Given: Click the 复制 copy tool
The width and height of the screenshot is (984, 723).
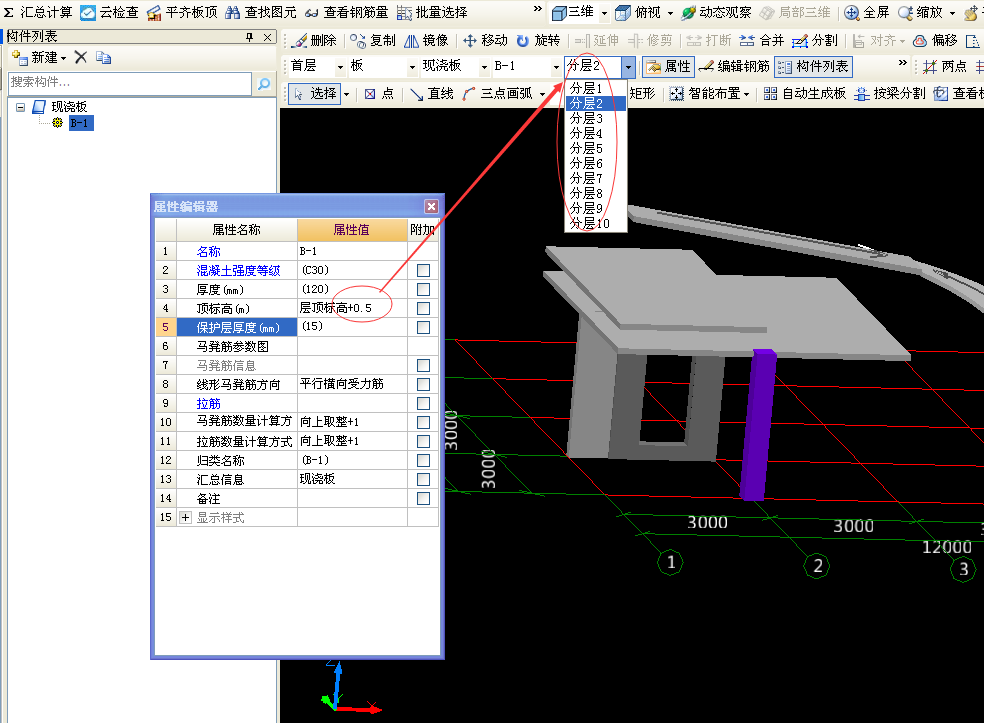Looking at the screenshot, I should coord(373,40).
